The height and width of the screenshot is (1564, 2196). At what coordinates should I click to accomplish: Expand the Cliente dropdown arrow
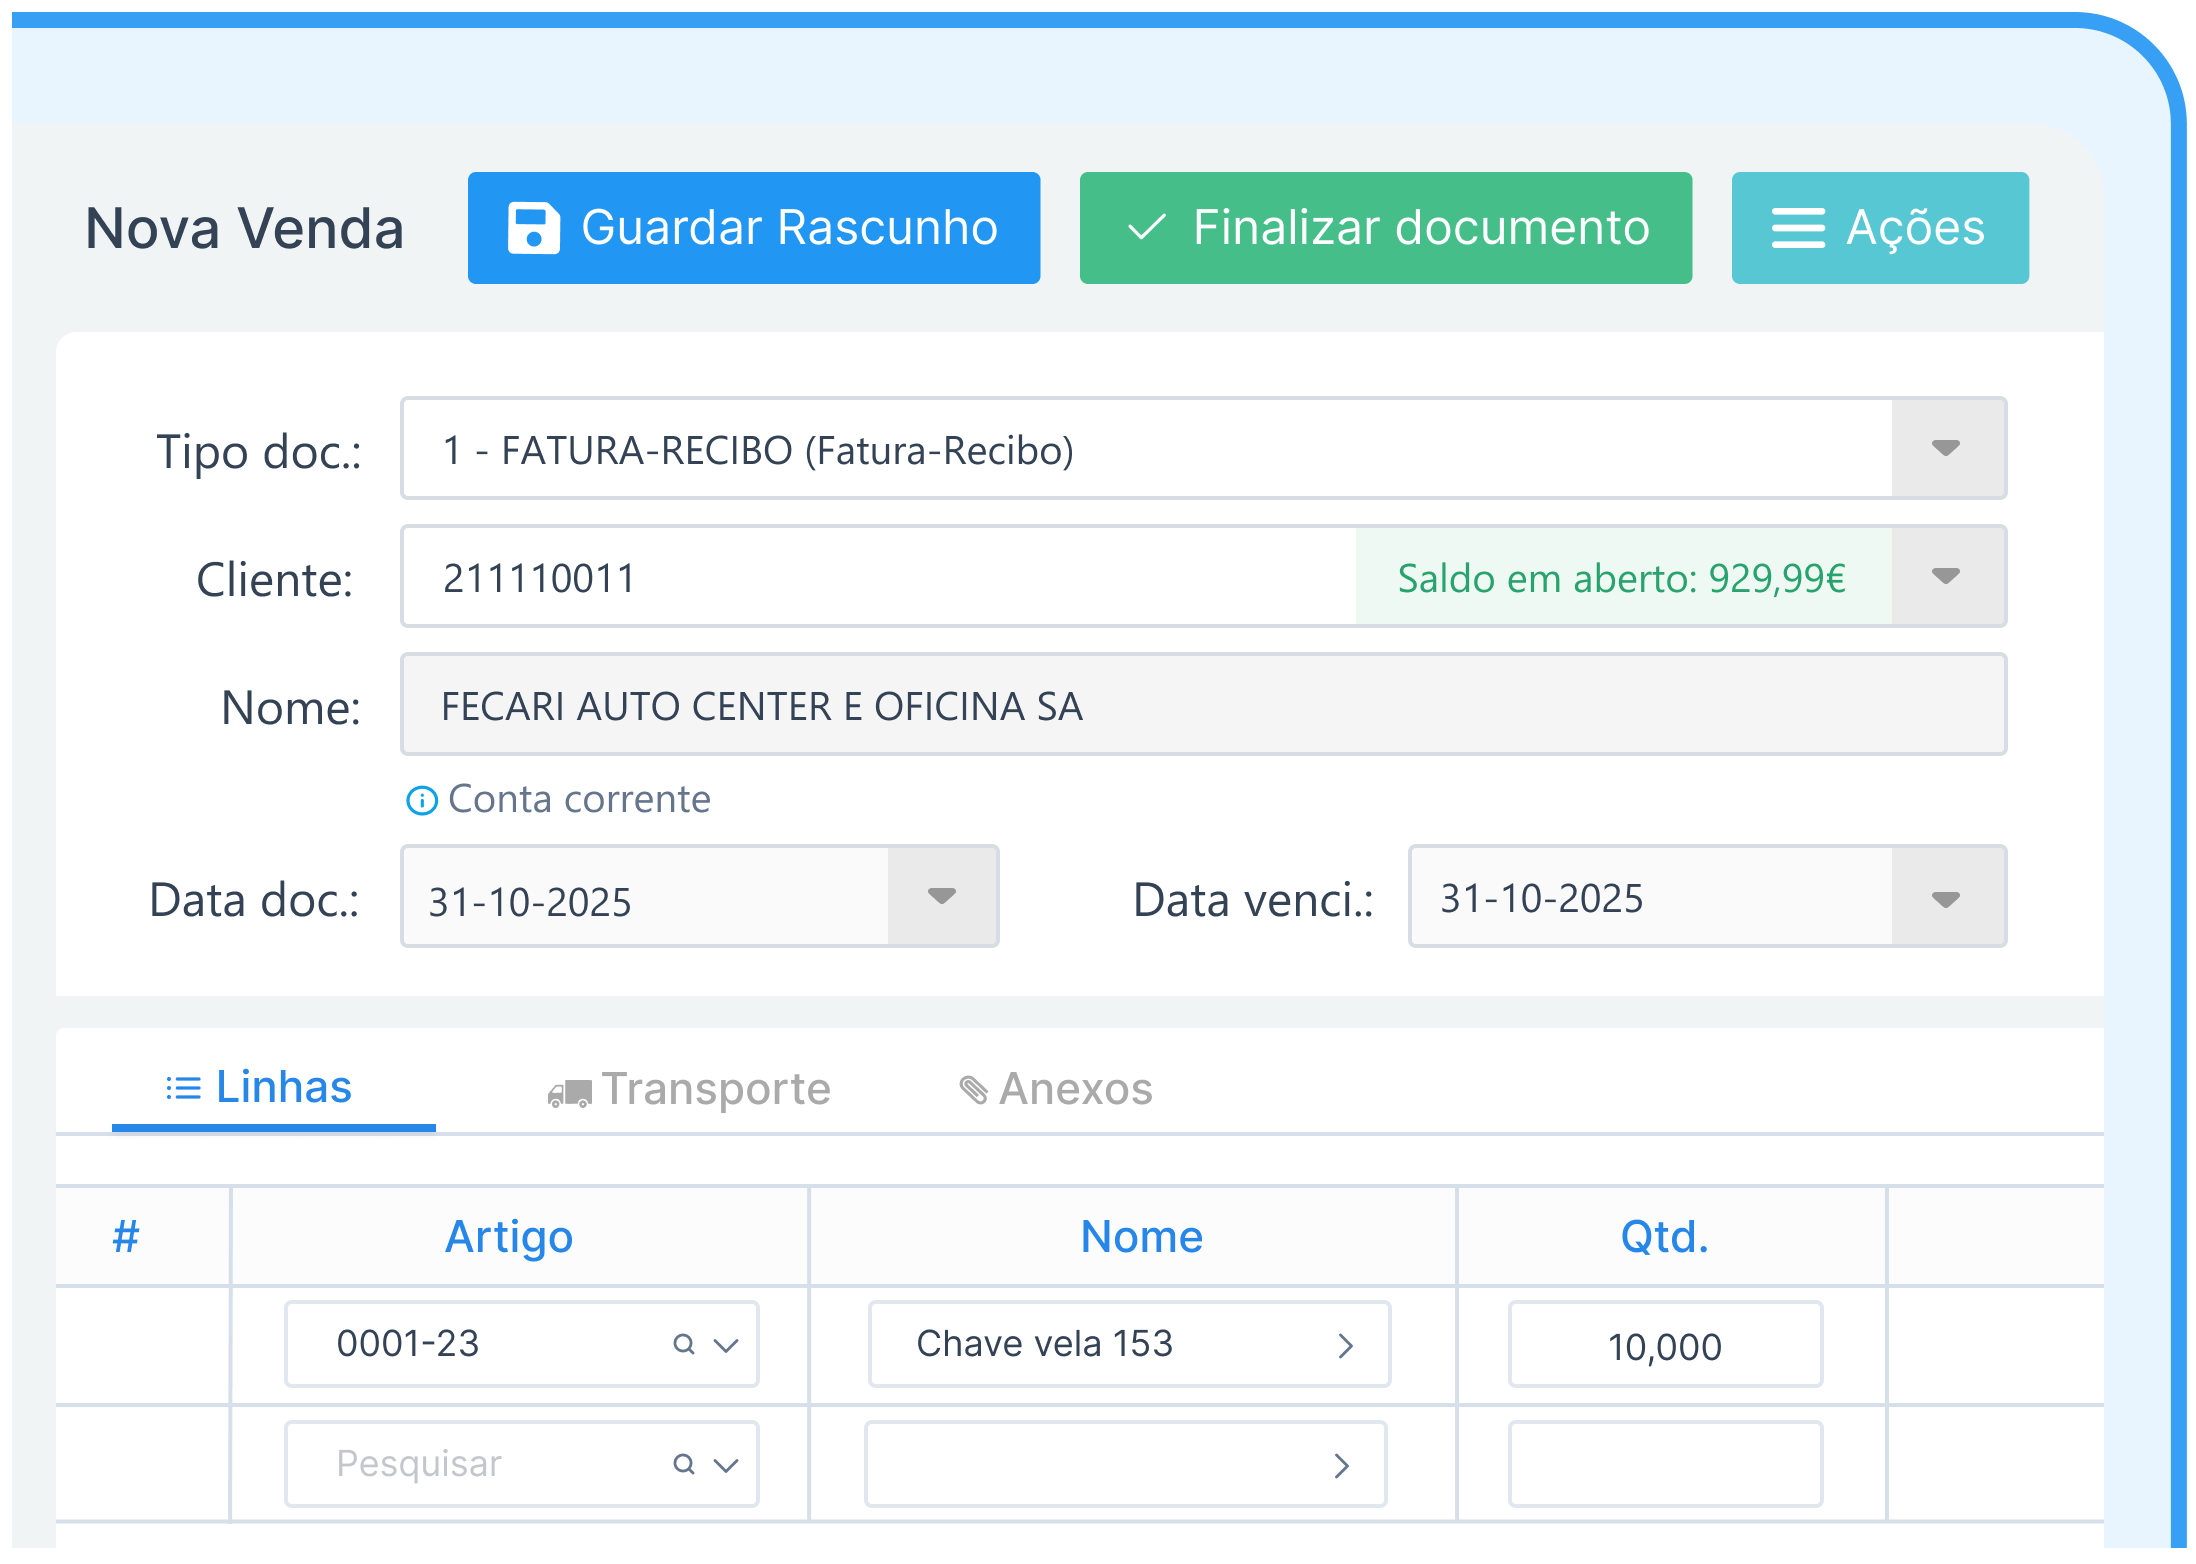1946,576
